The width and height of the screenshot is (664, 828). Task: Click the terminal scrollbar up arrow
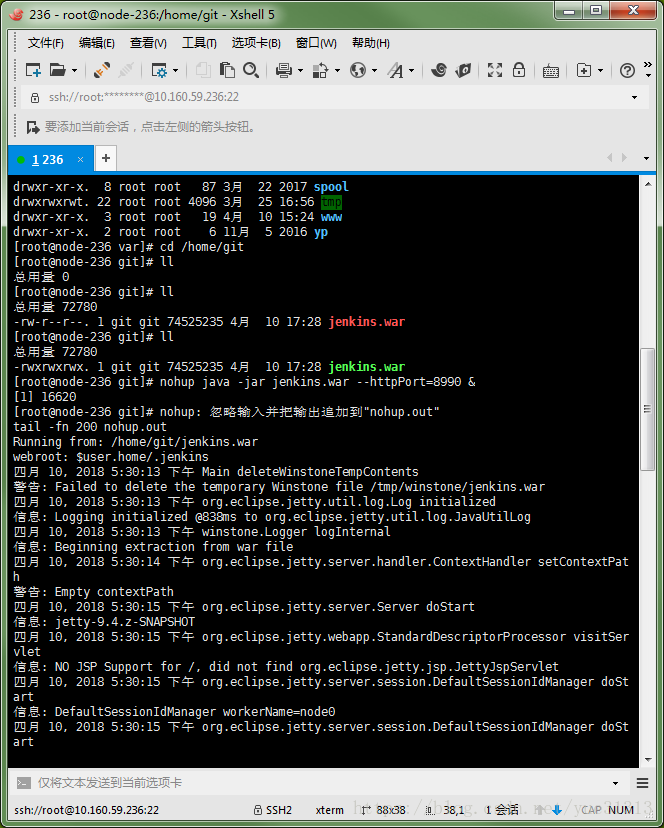click(648, 184)
